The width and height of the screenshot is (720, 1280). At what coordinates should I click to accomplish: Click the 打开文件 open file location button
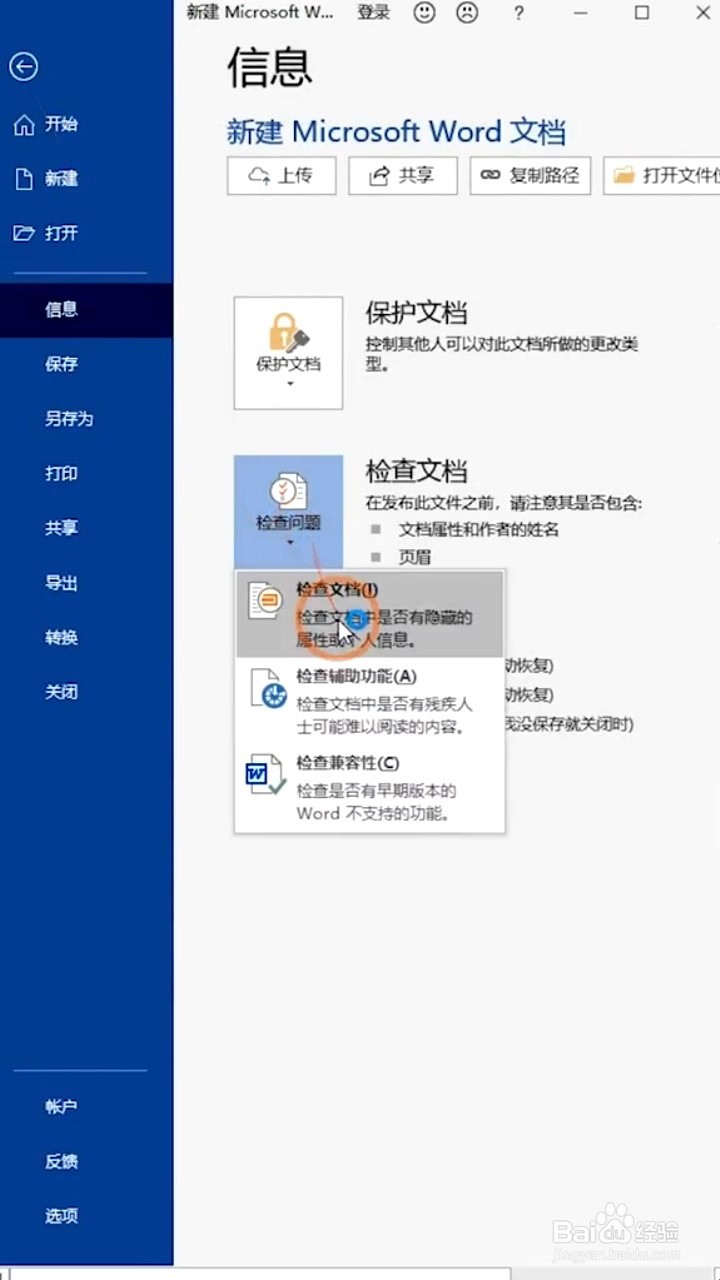pos(662,176)
